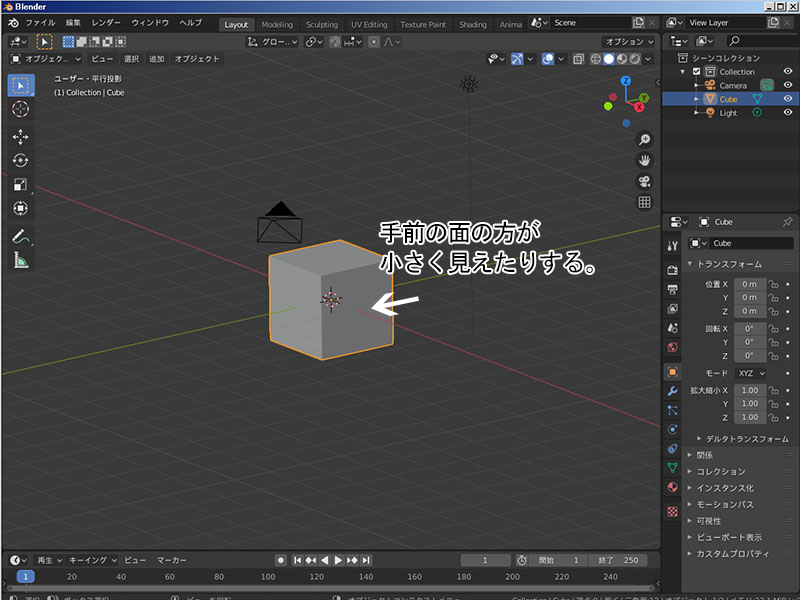
Task: Toggle proportional editing button
Action: click(374, 42)
